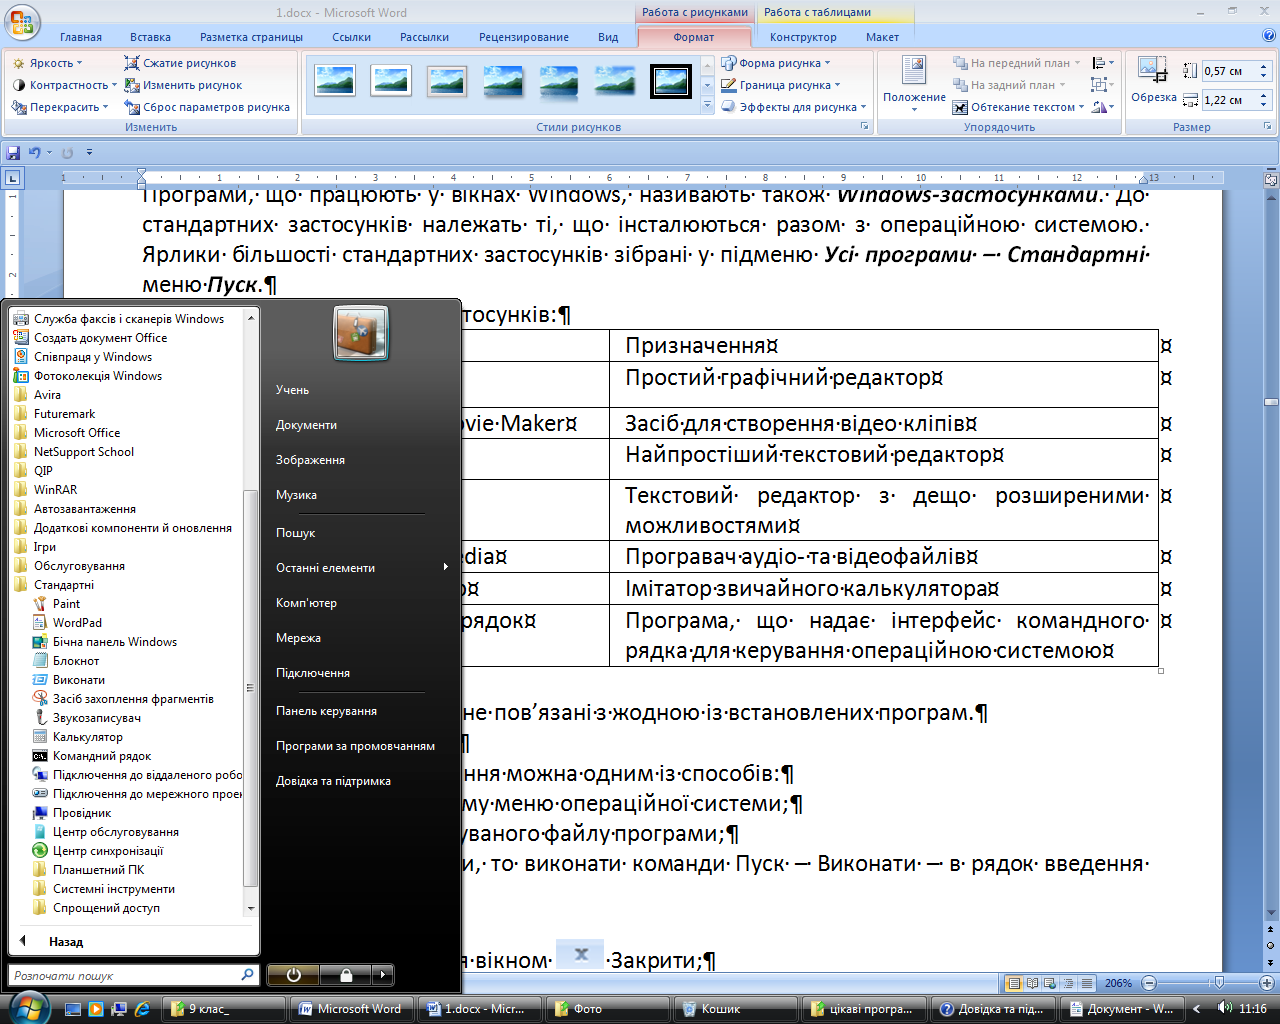Click Програми за промовчанням

click(355, 746)
